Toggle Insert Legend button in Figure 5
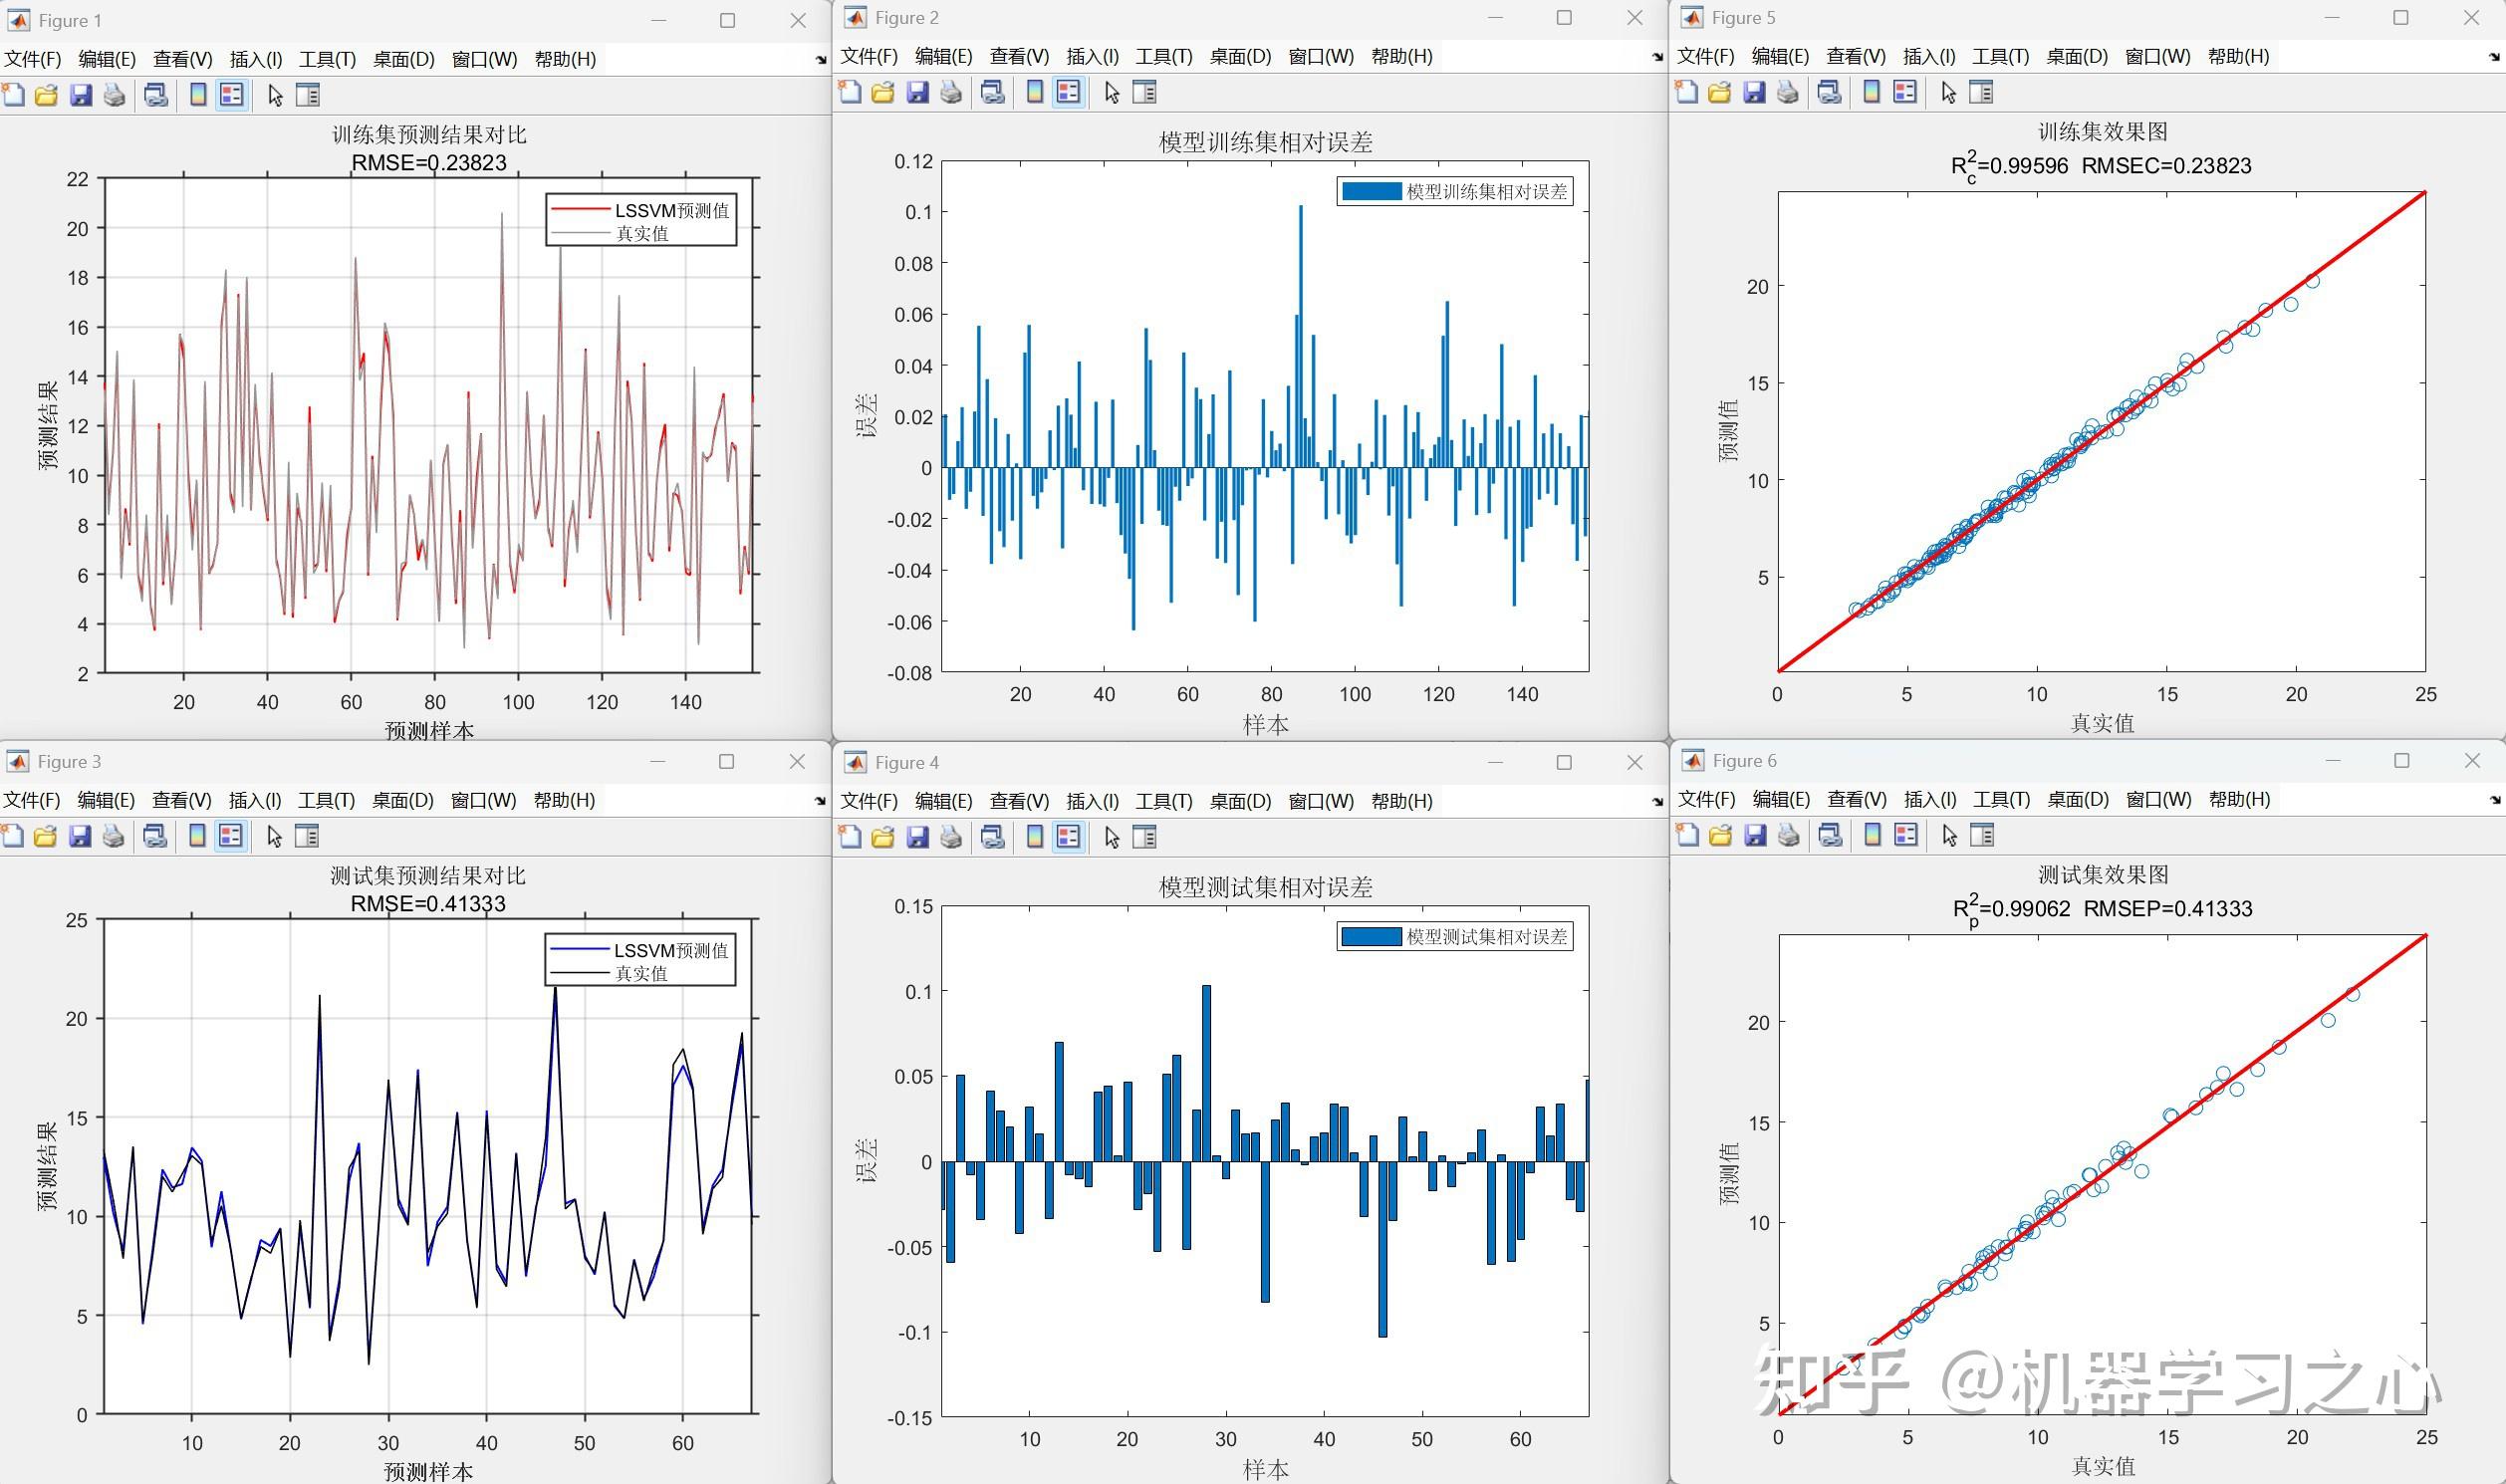Viewport: 2506px width, 1484px height. (x=1905, y=93)
